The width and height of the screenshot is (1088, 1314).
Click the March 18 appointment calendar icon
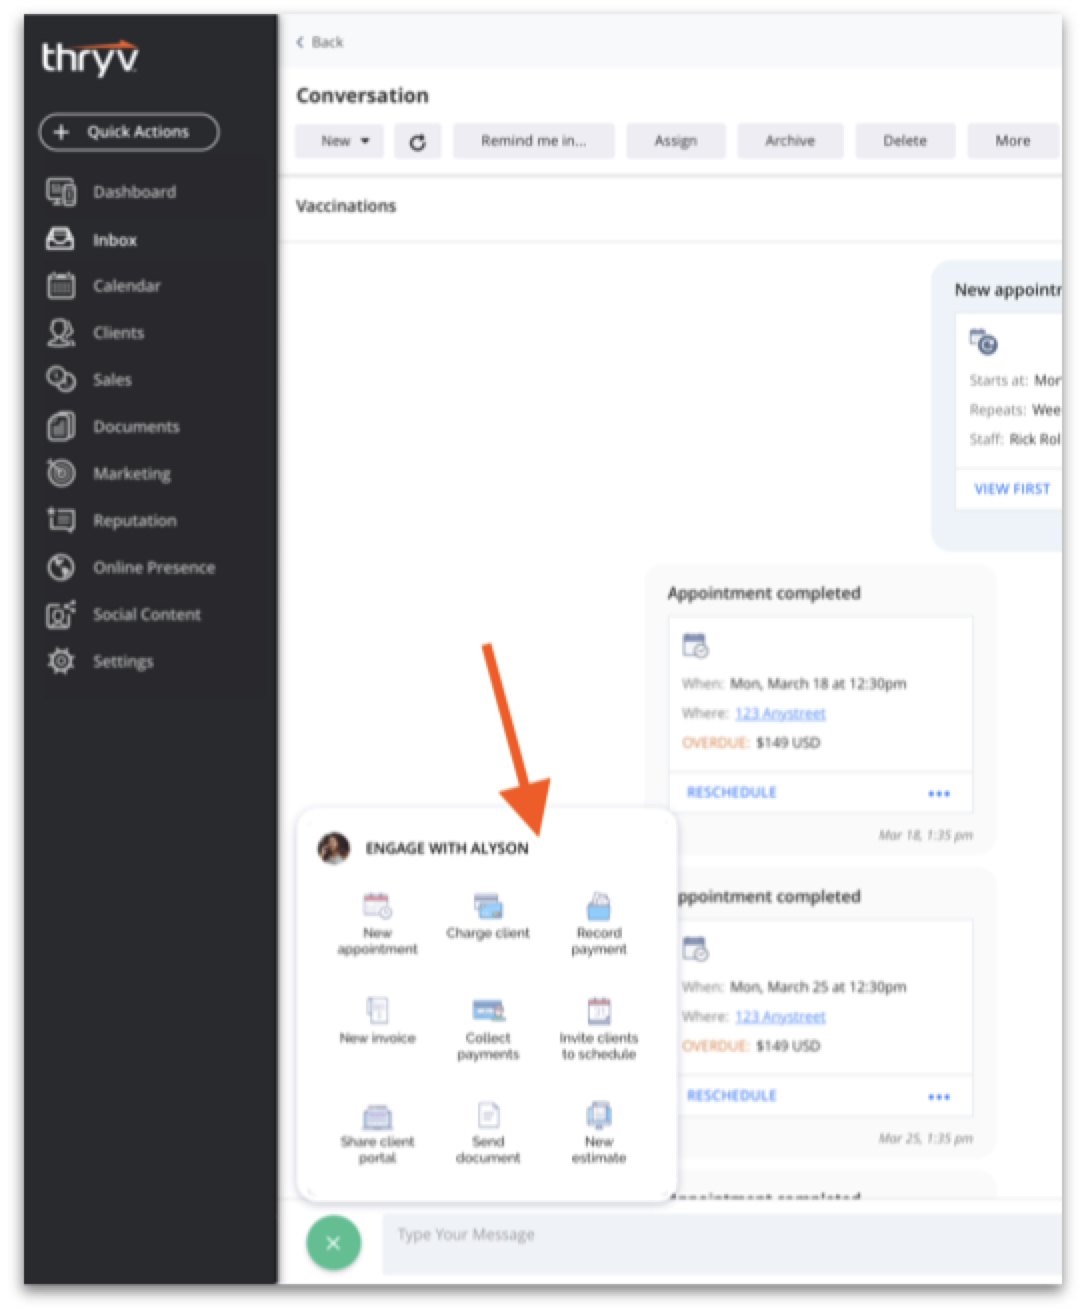[695, 646]
